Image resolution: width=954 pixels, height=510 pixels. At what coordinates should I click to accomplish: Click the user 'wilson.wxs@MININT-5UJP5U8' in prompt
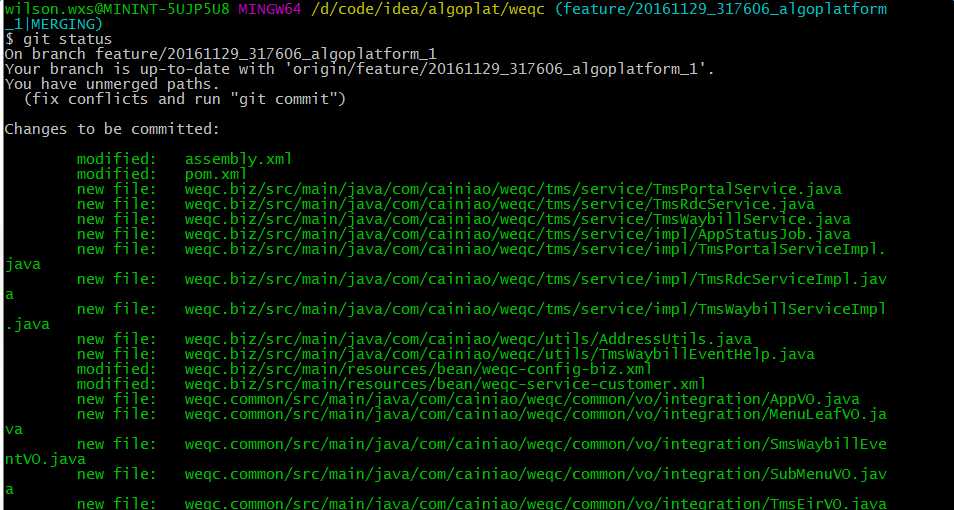click(x=117, y=9)
